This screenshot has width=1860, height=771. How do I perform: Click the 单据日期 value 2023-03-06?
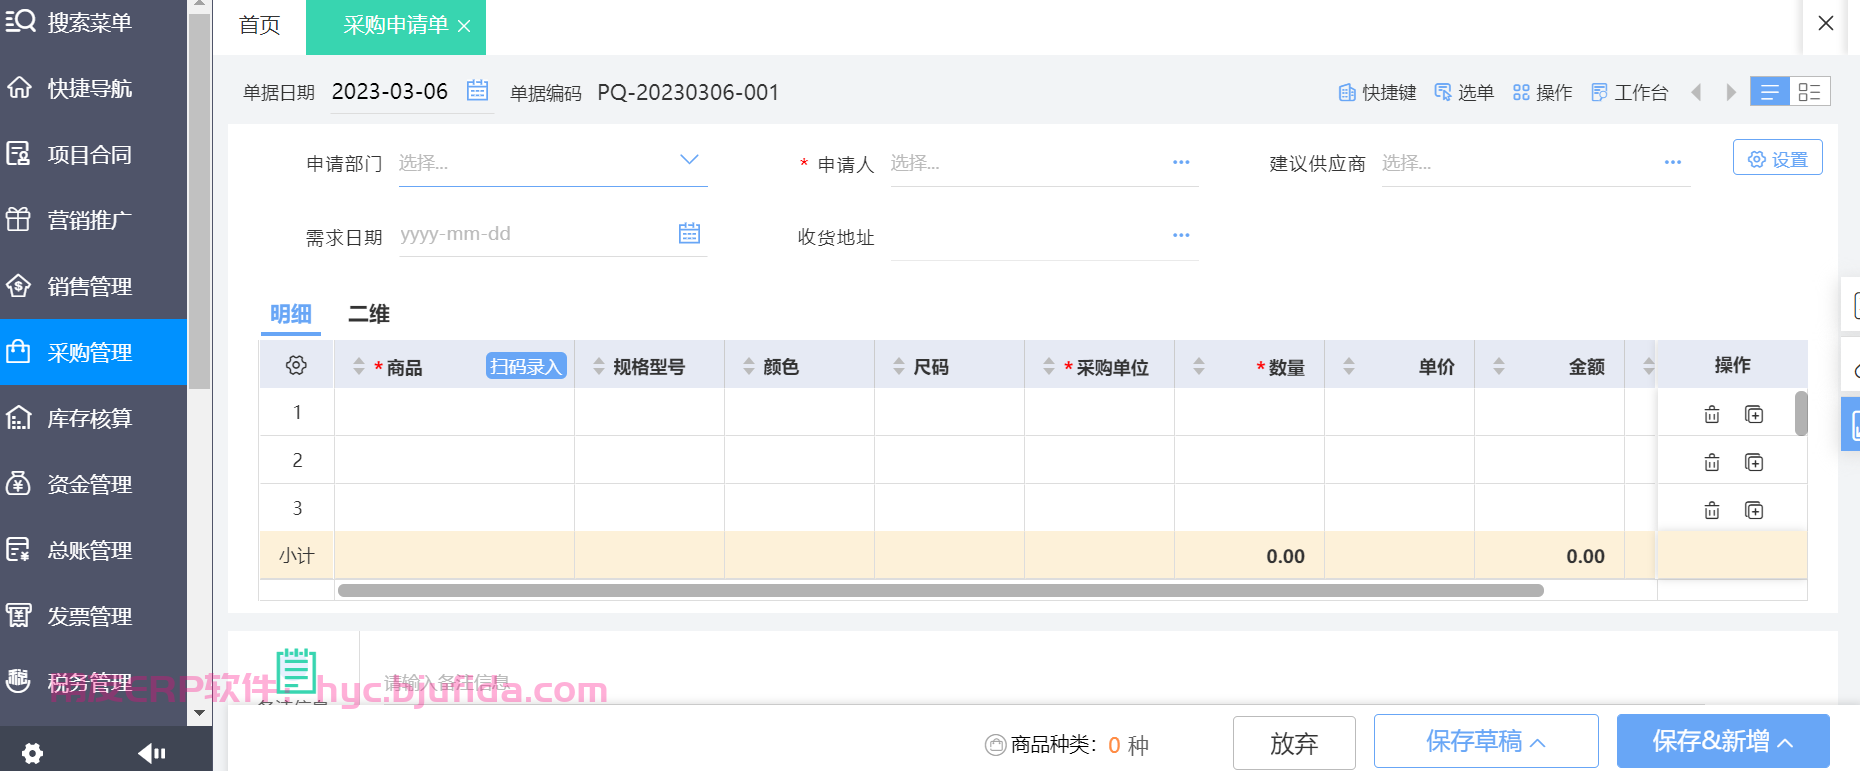pos(390,91)
